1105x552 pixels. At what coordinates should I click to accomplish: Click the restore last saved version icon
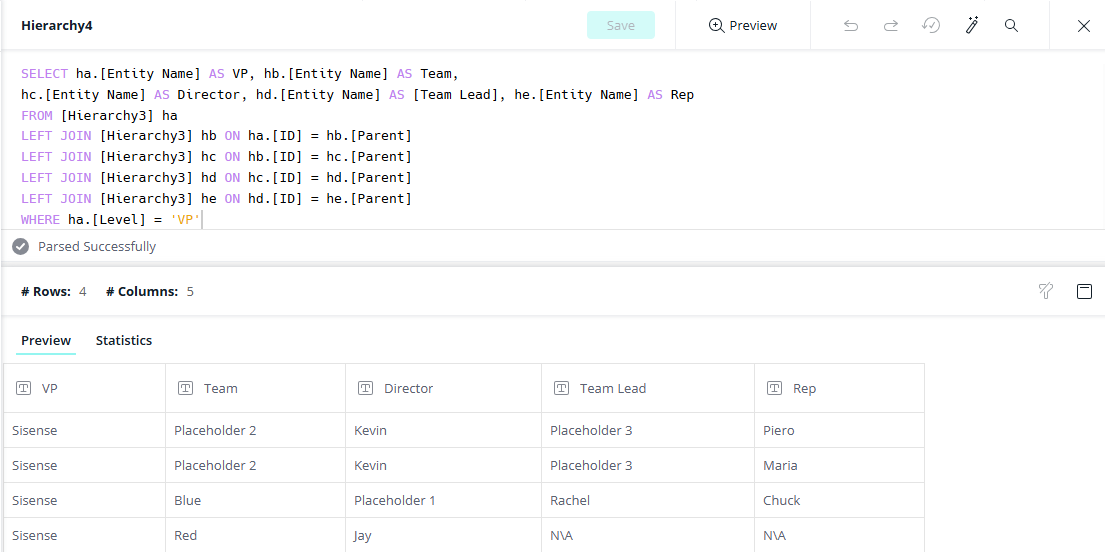coord(931,26)
